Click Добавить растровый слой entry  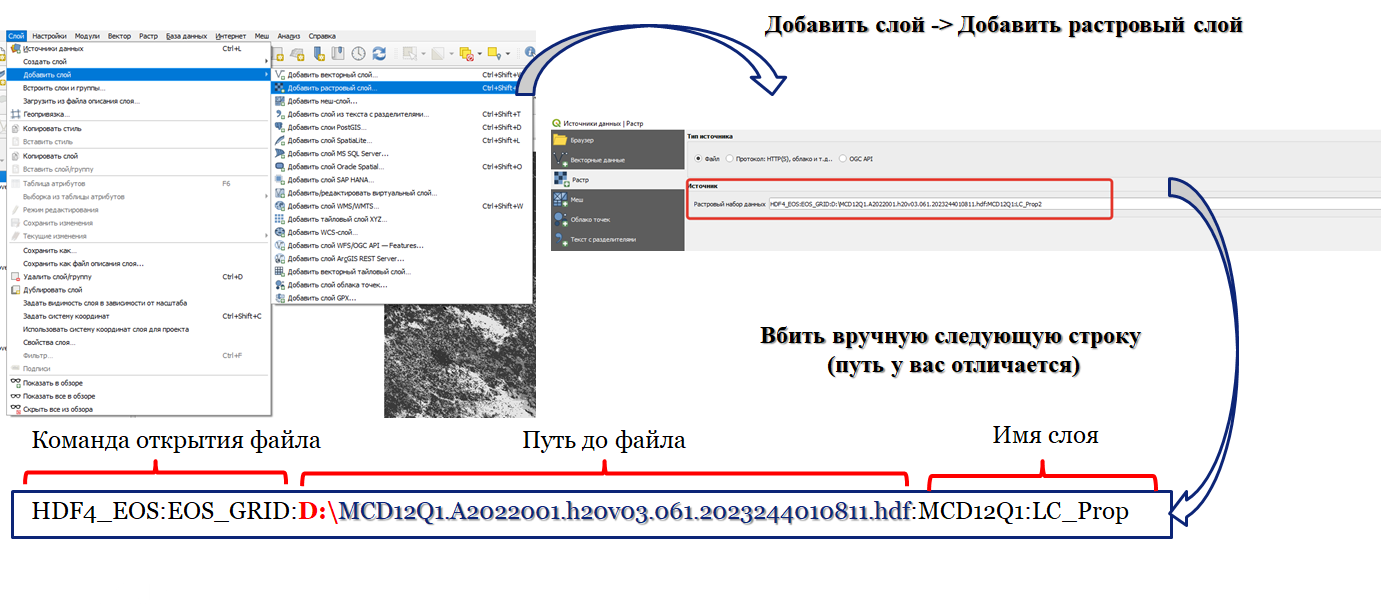[x=403, y=87]
